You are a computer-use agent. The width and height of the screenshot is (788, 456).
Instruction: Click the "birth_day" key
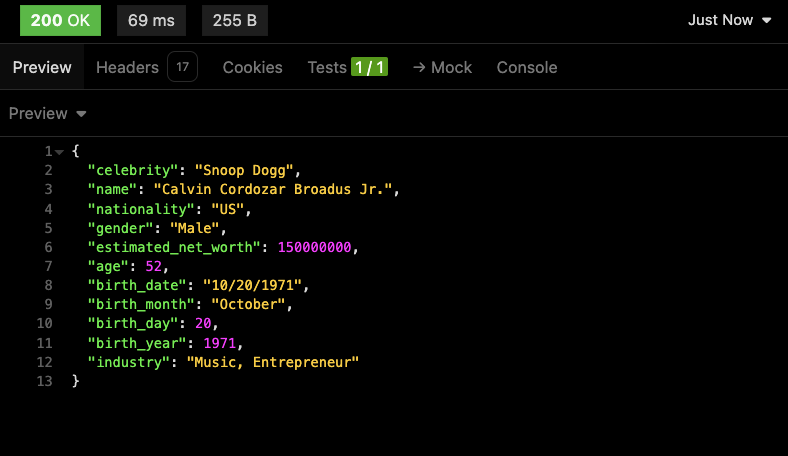coord(133,323)
